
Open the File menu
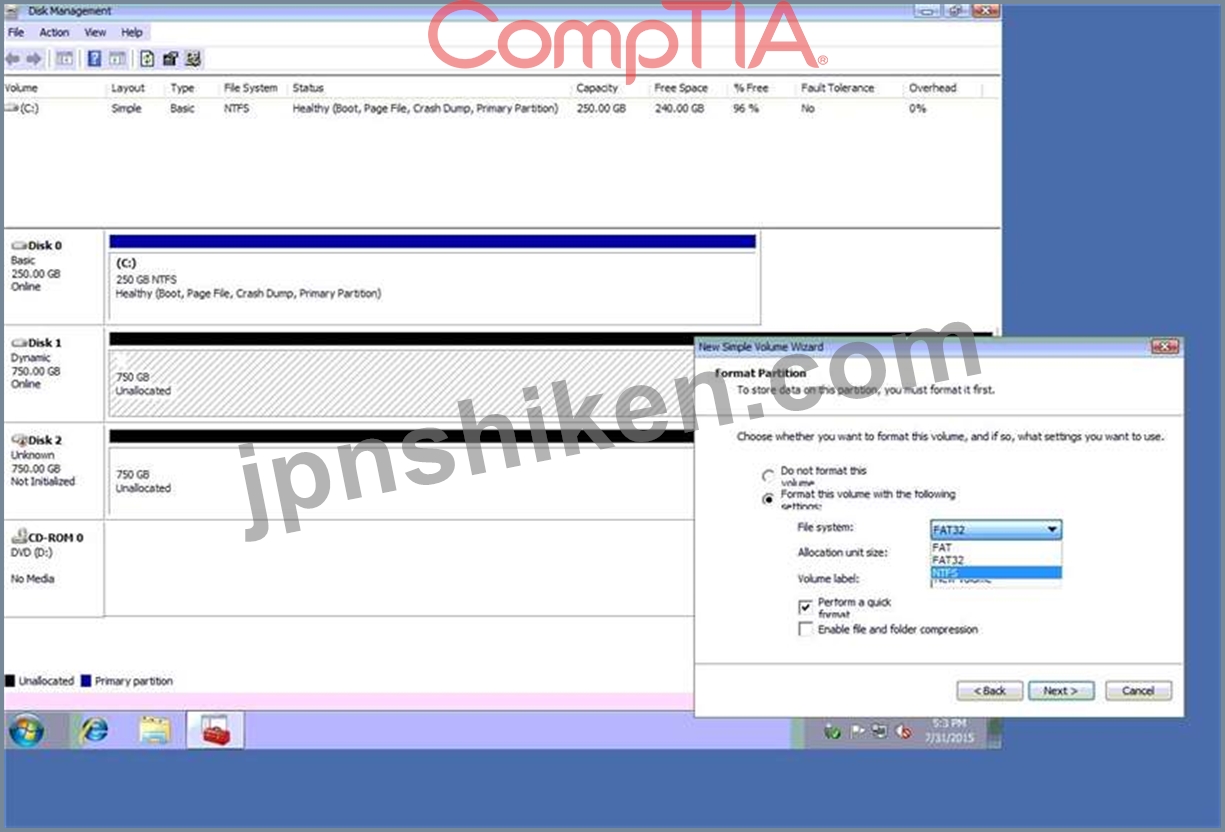16,33
